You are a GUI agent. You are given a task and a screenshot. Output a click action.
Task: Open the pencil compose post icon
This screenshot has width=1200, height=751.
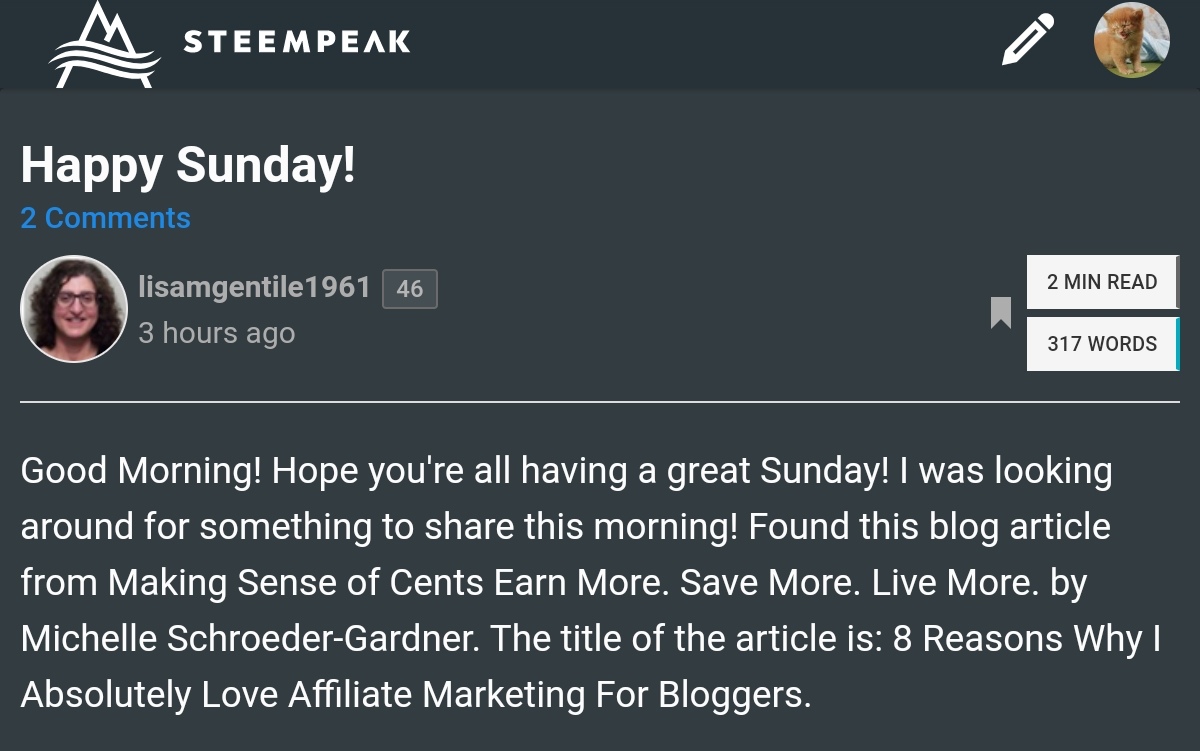point(1029,40)
